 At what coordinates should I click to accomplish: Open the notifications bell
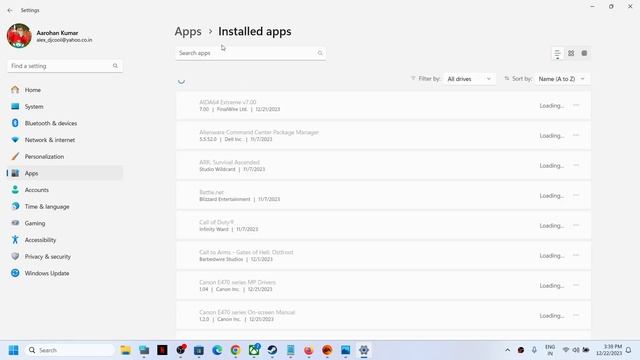tap(629, 350)
